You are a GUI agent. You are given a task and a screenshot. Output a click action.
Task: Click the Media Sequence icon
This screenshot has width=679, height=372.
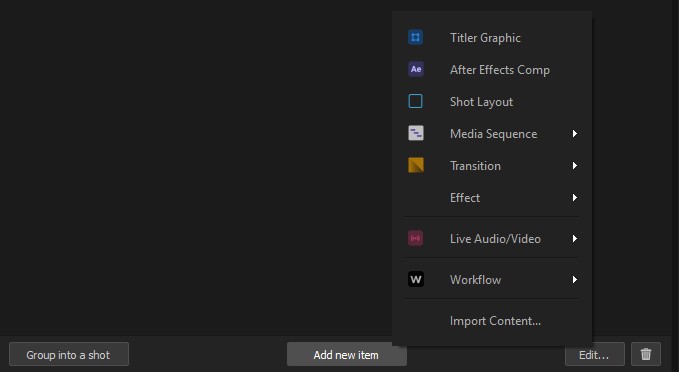[x=415, y=133]
